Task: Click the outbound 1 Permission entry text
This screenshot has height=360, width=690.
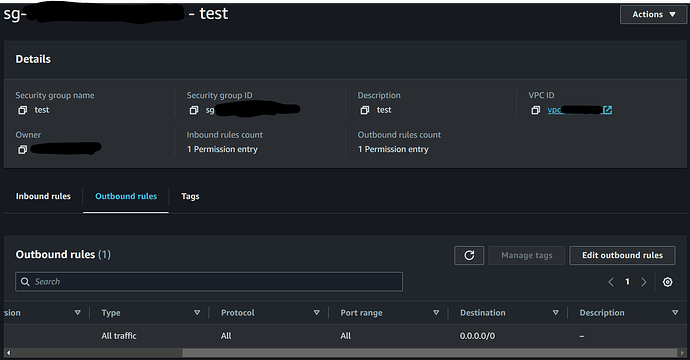Action: pos(393,149)
